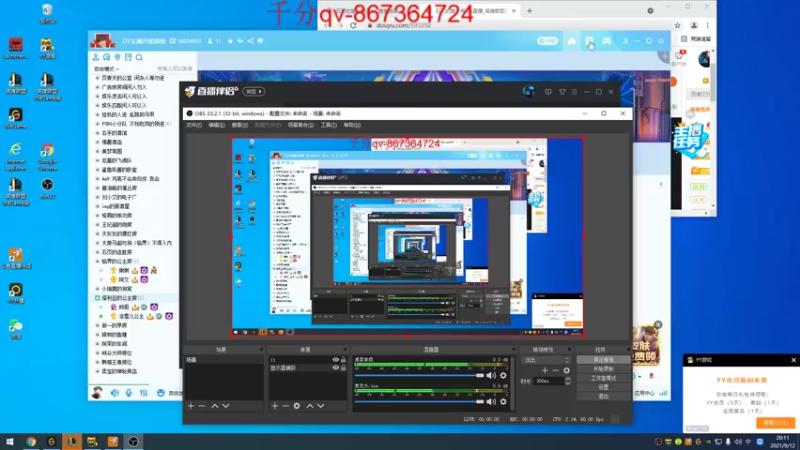Toggle visibility of source "11"

[336, 360]
